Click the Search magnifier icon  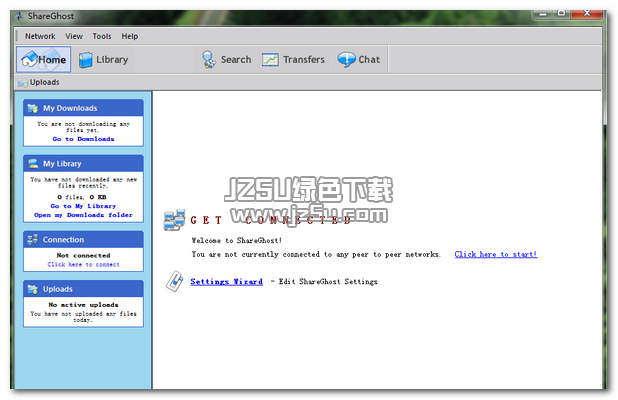pyautogui.click(x=208, y=60)
